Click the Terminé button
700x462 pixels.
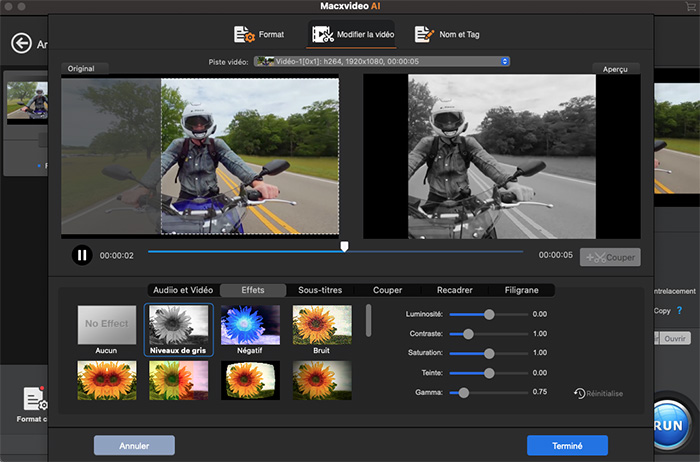567,445
